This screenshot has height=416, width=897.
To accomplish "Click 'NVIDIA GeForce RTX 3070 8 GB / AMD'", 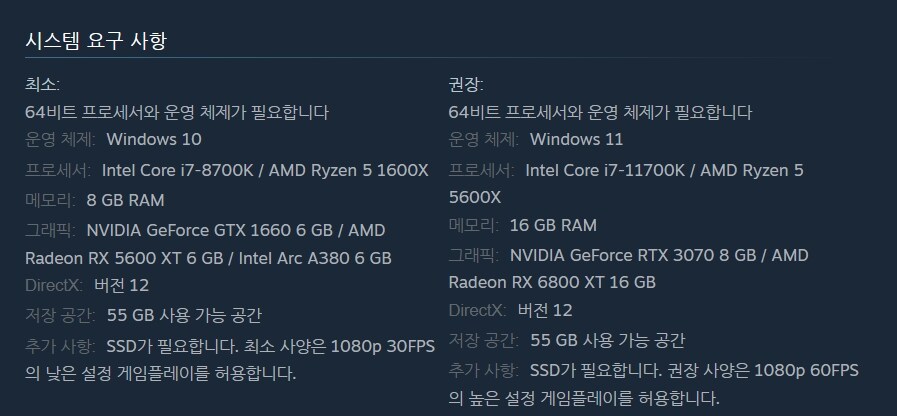I will 659,255.
